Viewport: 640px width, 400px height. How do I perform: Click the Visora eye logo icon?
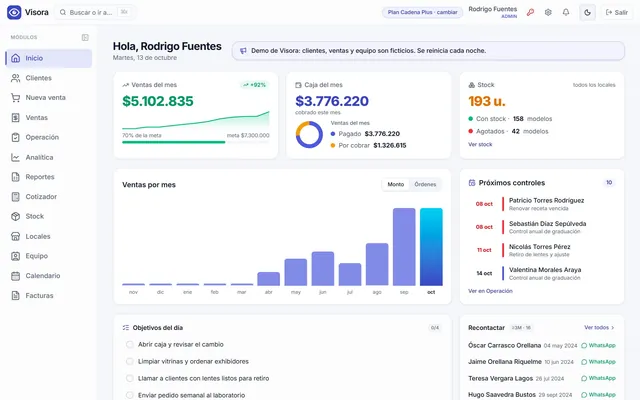(x=14, y=12)
